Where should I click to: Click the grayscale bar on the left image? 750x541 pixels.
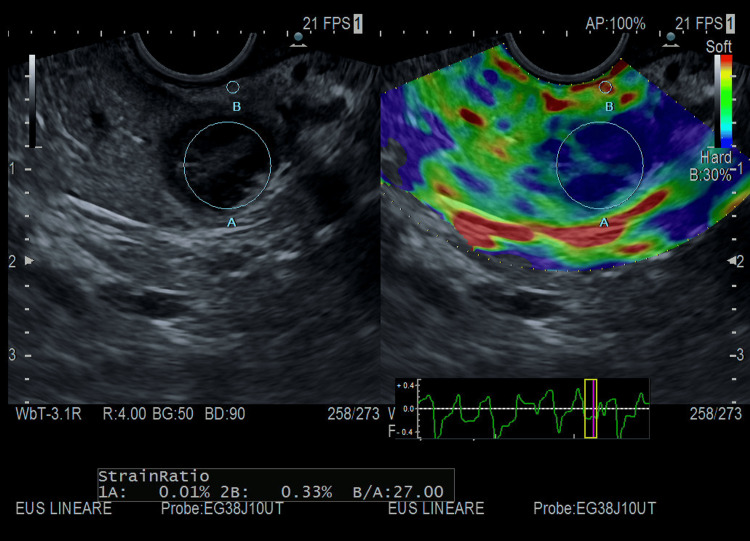32,101
